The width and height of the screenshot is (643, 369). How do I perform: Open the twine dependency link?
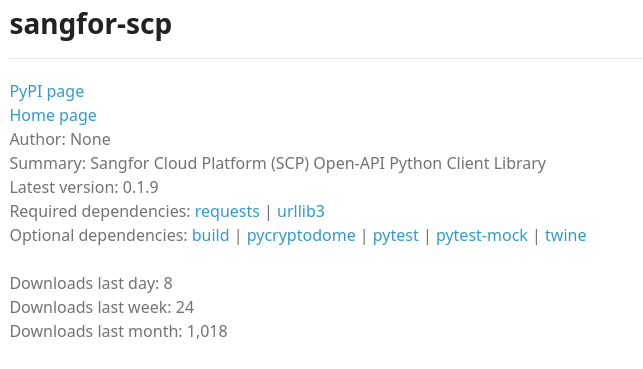pos(565,236)
